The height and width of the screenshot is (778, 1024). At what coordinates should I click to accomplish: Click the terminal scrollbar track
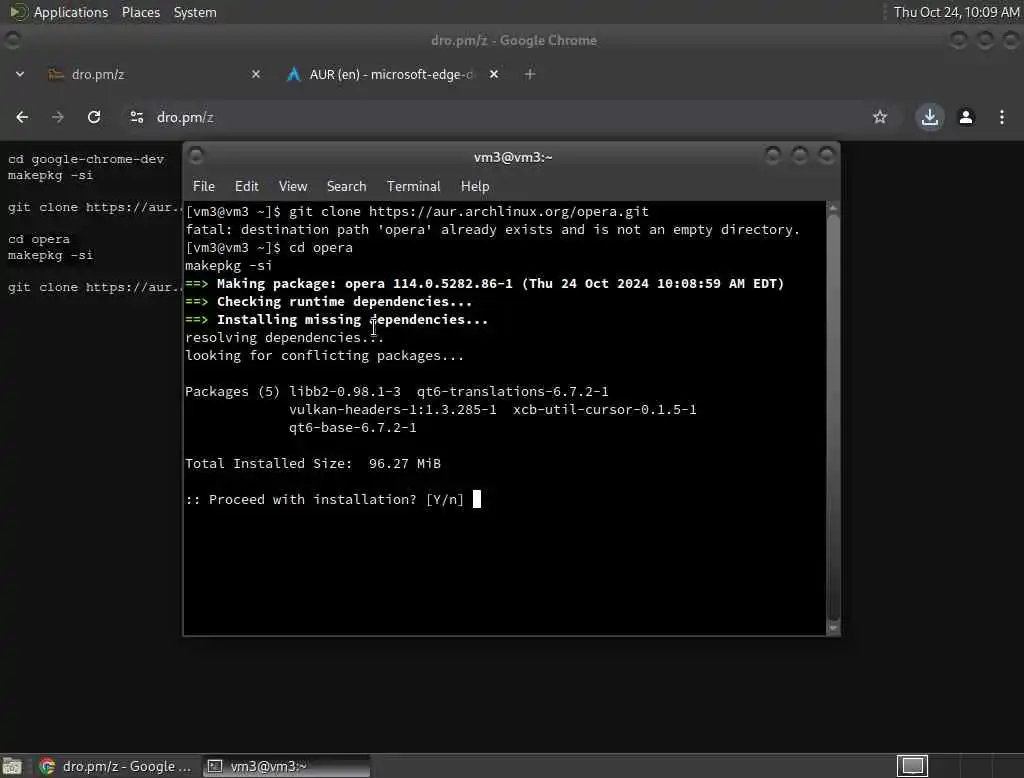coord(833,418)
